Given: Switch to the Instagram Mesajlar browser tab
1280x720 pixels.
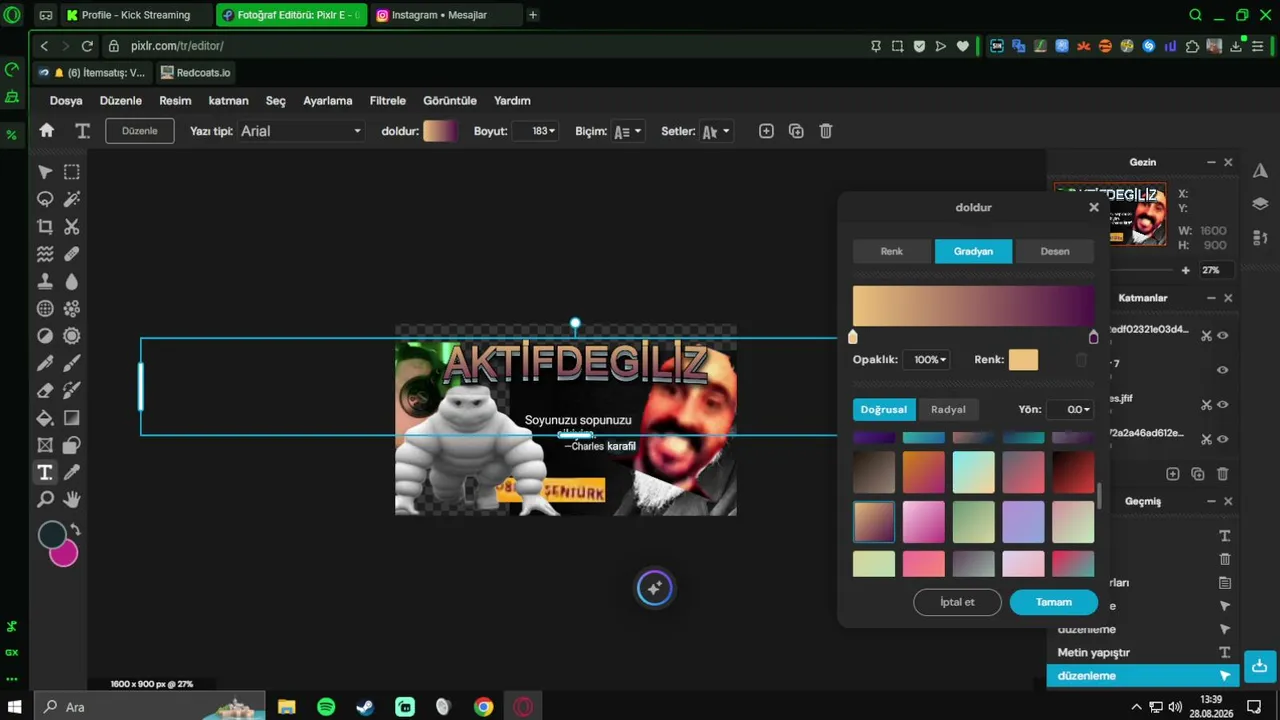Looking at the screenshot, I should (x=445, y=15).
